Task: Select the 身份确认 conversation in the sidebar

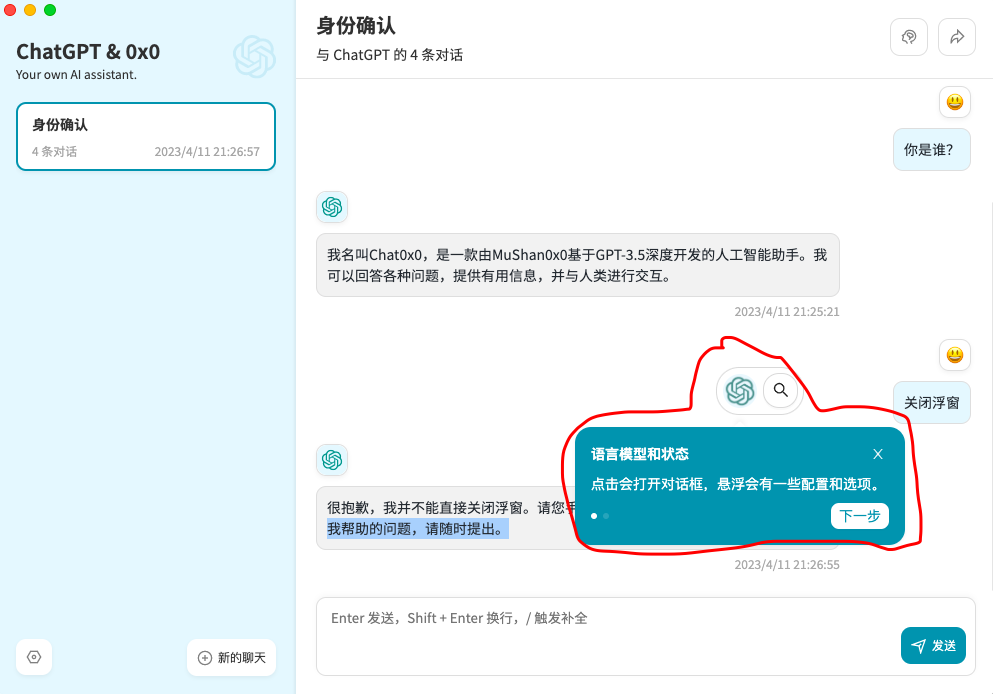Action: 146,134
